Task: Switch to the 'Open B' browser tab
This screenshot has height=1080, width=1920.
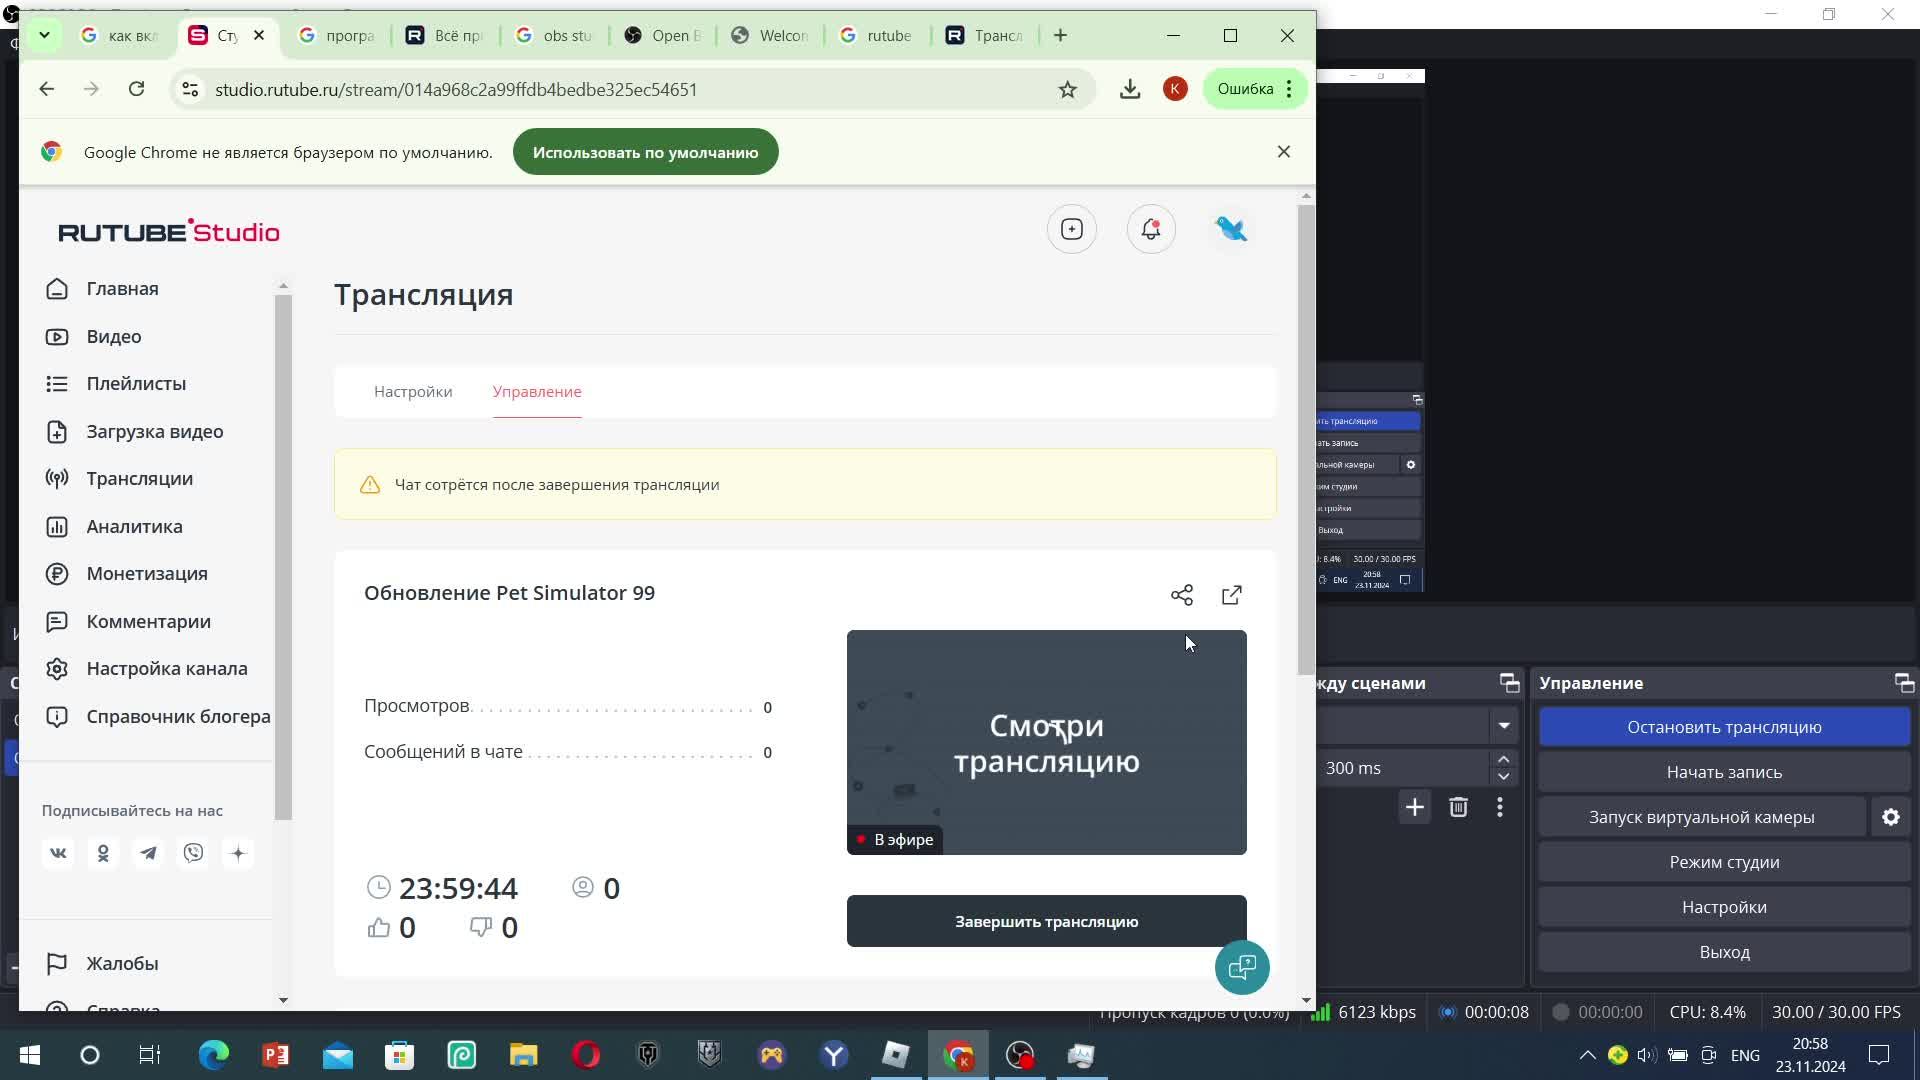Action: click(x=664, y=36)
